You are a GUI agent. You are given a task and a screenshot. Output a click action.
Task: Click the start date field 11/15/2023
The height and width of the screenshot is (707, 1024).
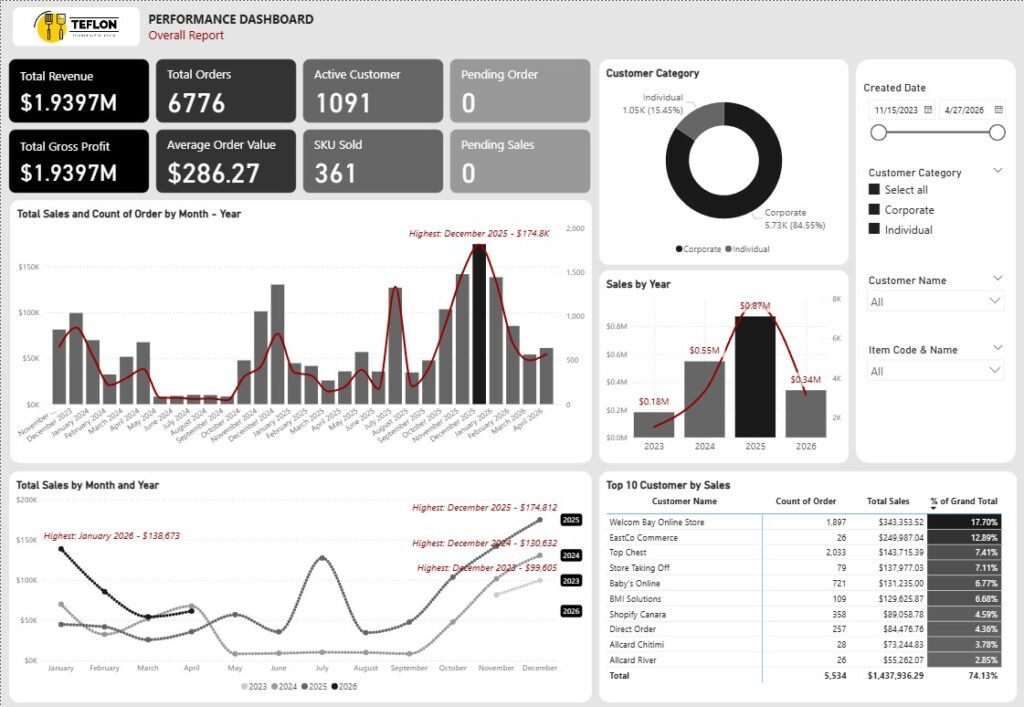click(896, 110)
